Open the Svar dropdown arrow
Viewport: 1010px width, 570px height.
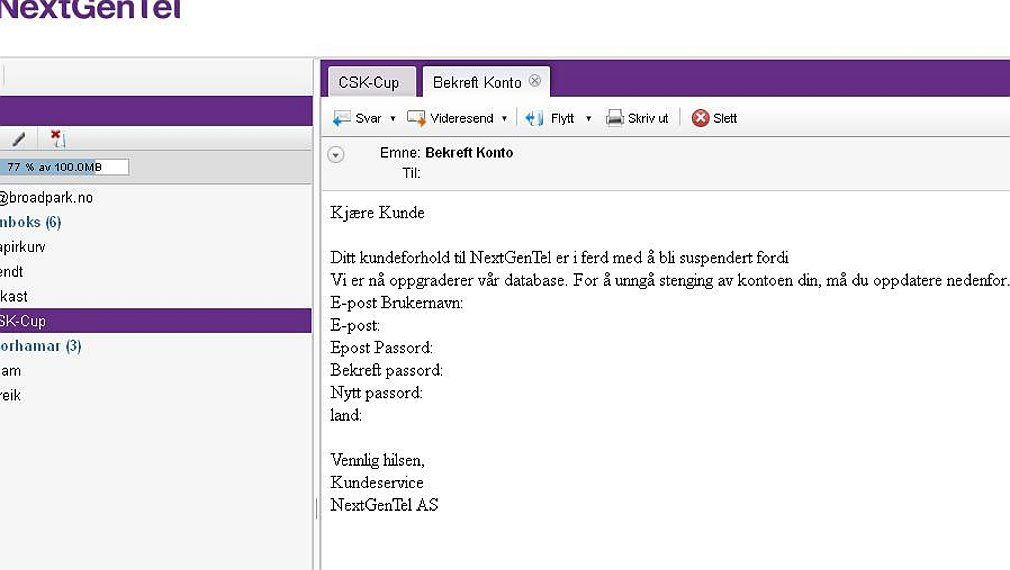coord(393,119)
